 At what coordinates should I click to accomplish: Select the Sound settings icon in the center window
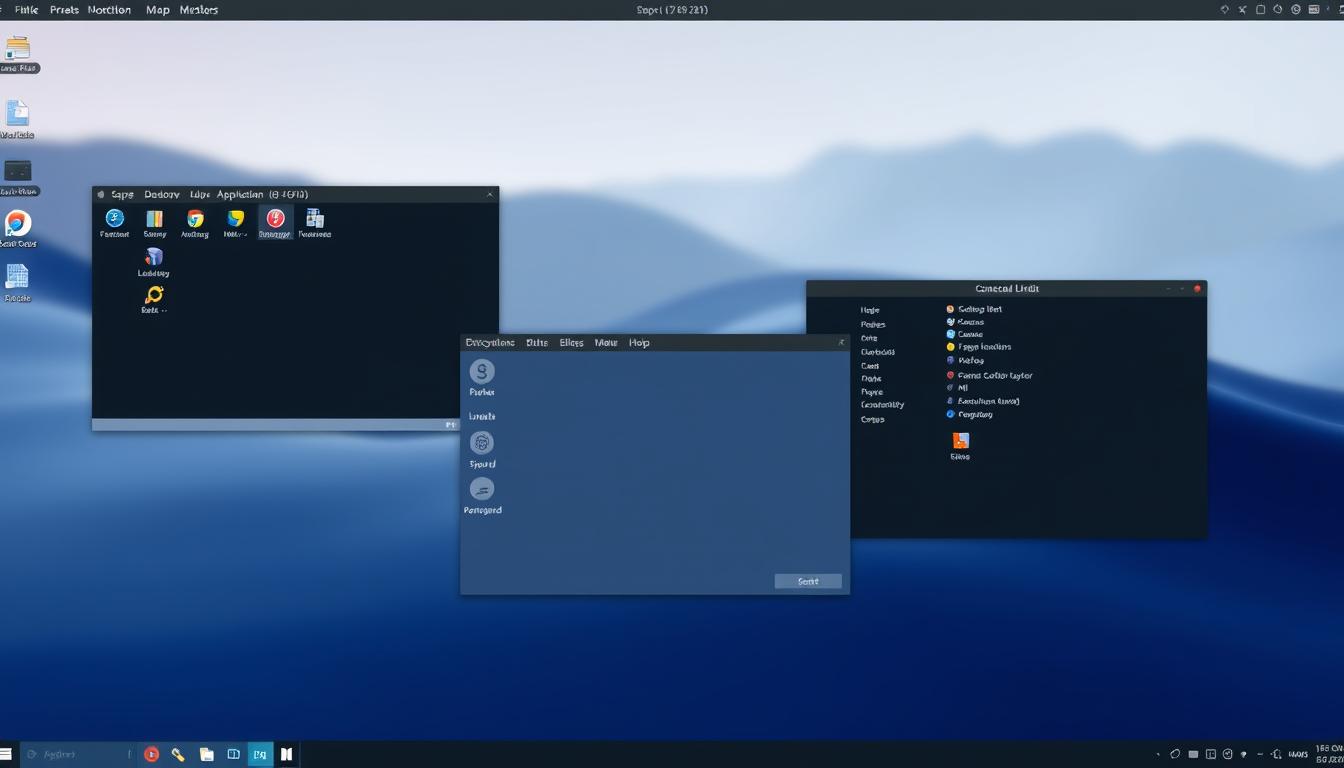(x=481, y=443)
